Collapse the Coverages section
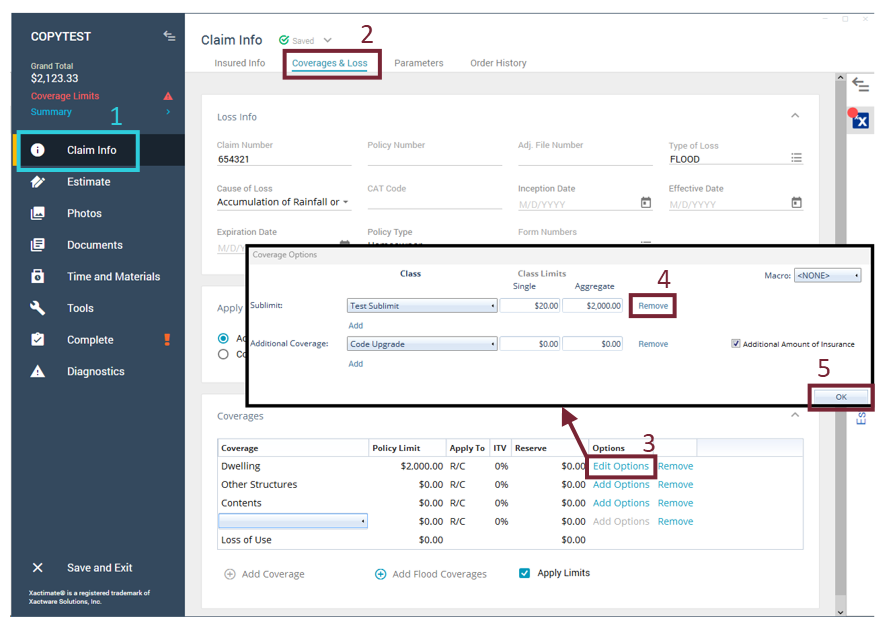884x627 pixels. [x=795, y=415]
